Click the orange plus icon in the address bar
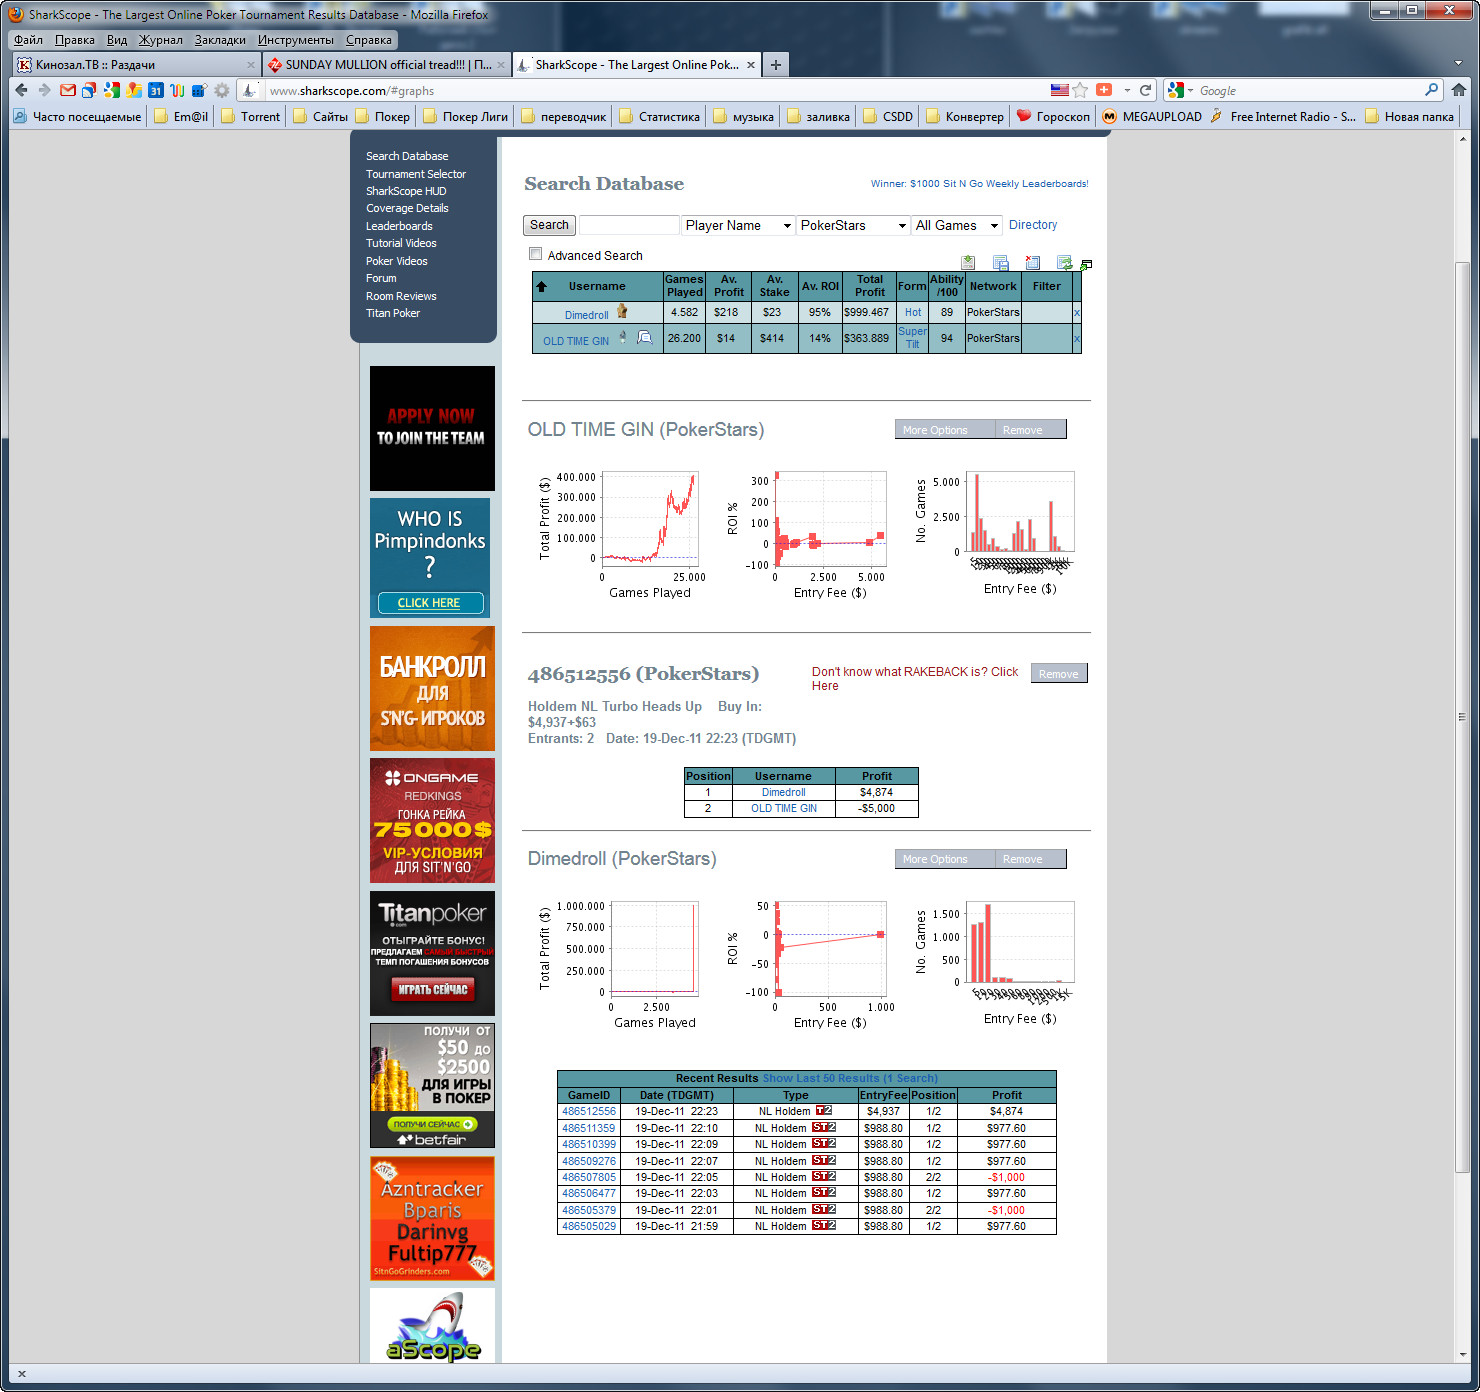The height and width of the screenshot is (1392, 1480). pyautogui.click(x=1104, y=90)
